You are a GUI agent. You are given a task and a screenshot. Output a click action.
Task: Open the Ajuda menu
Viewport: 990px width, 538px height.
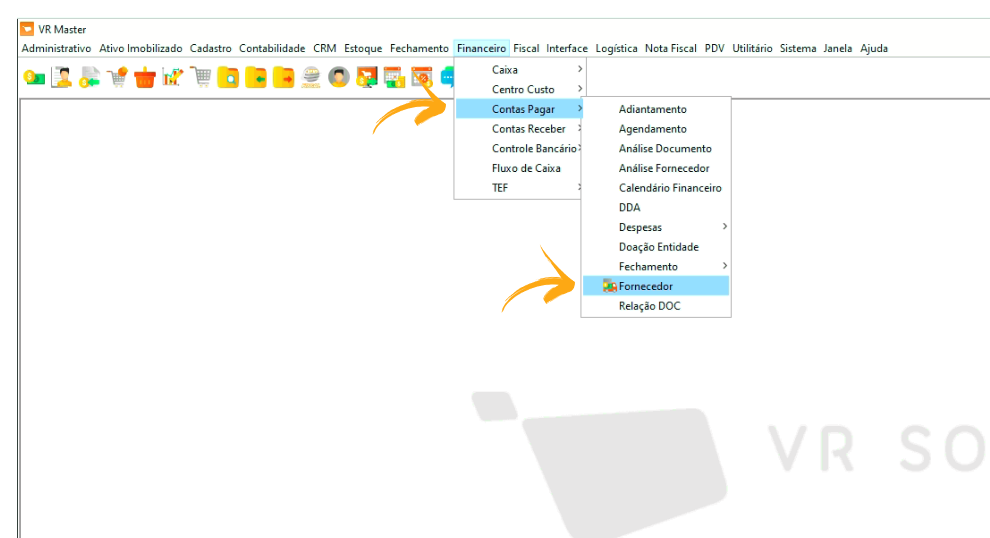tap(874, 48)
